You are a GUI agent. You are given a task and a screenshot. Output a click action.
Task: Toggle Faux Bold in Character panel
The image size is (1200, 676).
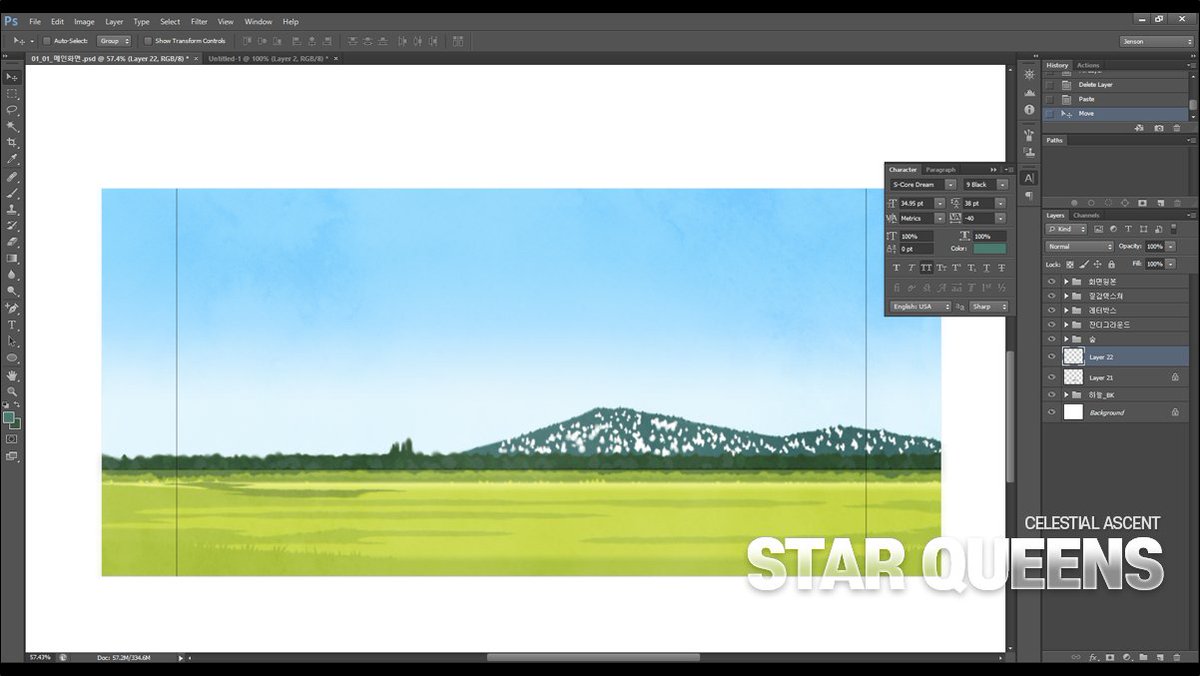click(896, 268)
